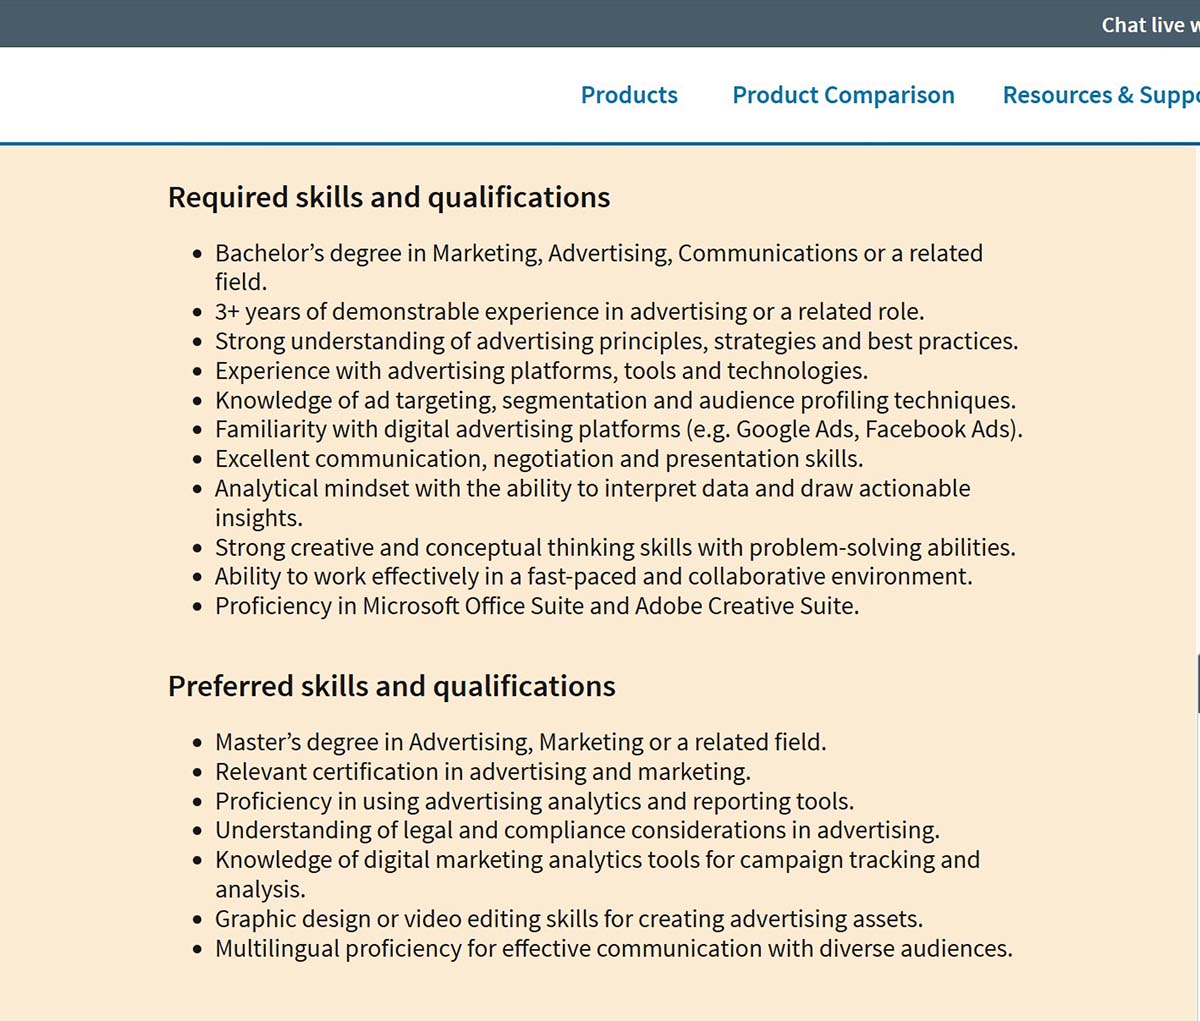Click the Required skills and qualifications heading
1200x1021 pixels.
coord(389,197)
